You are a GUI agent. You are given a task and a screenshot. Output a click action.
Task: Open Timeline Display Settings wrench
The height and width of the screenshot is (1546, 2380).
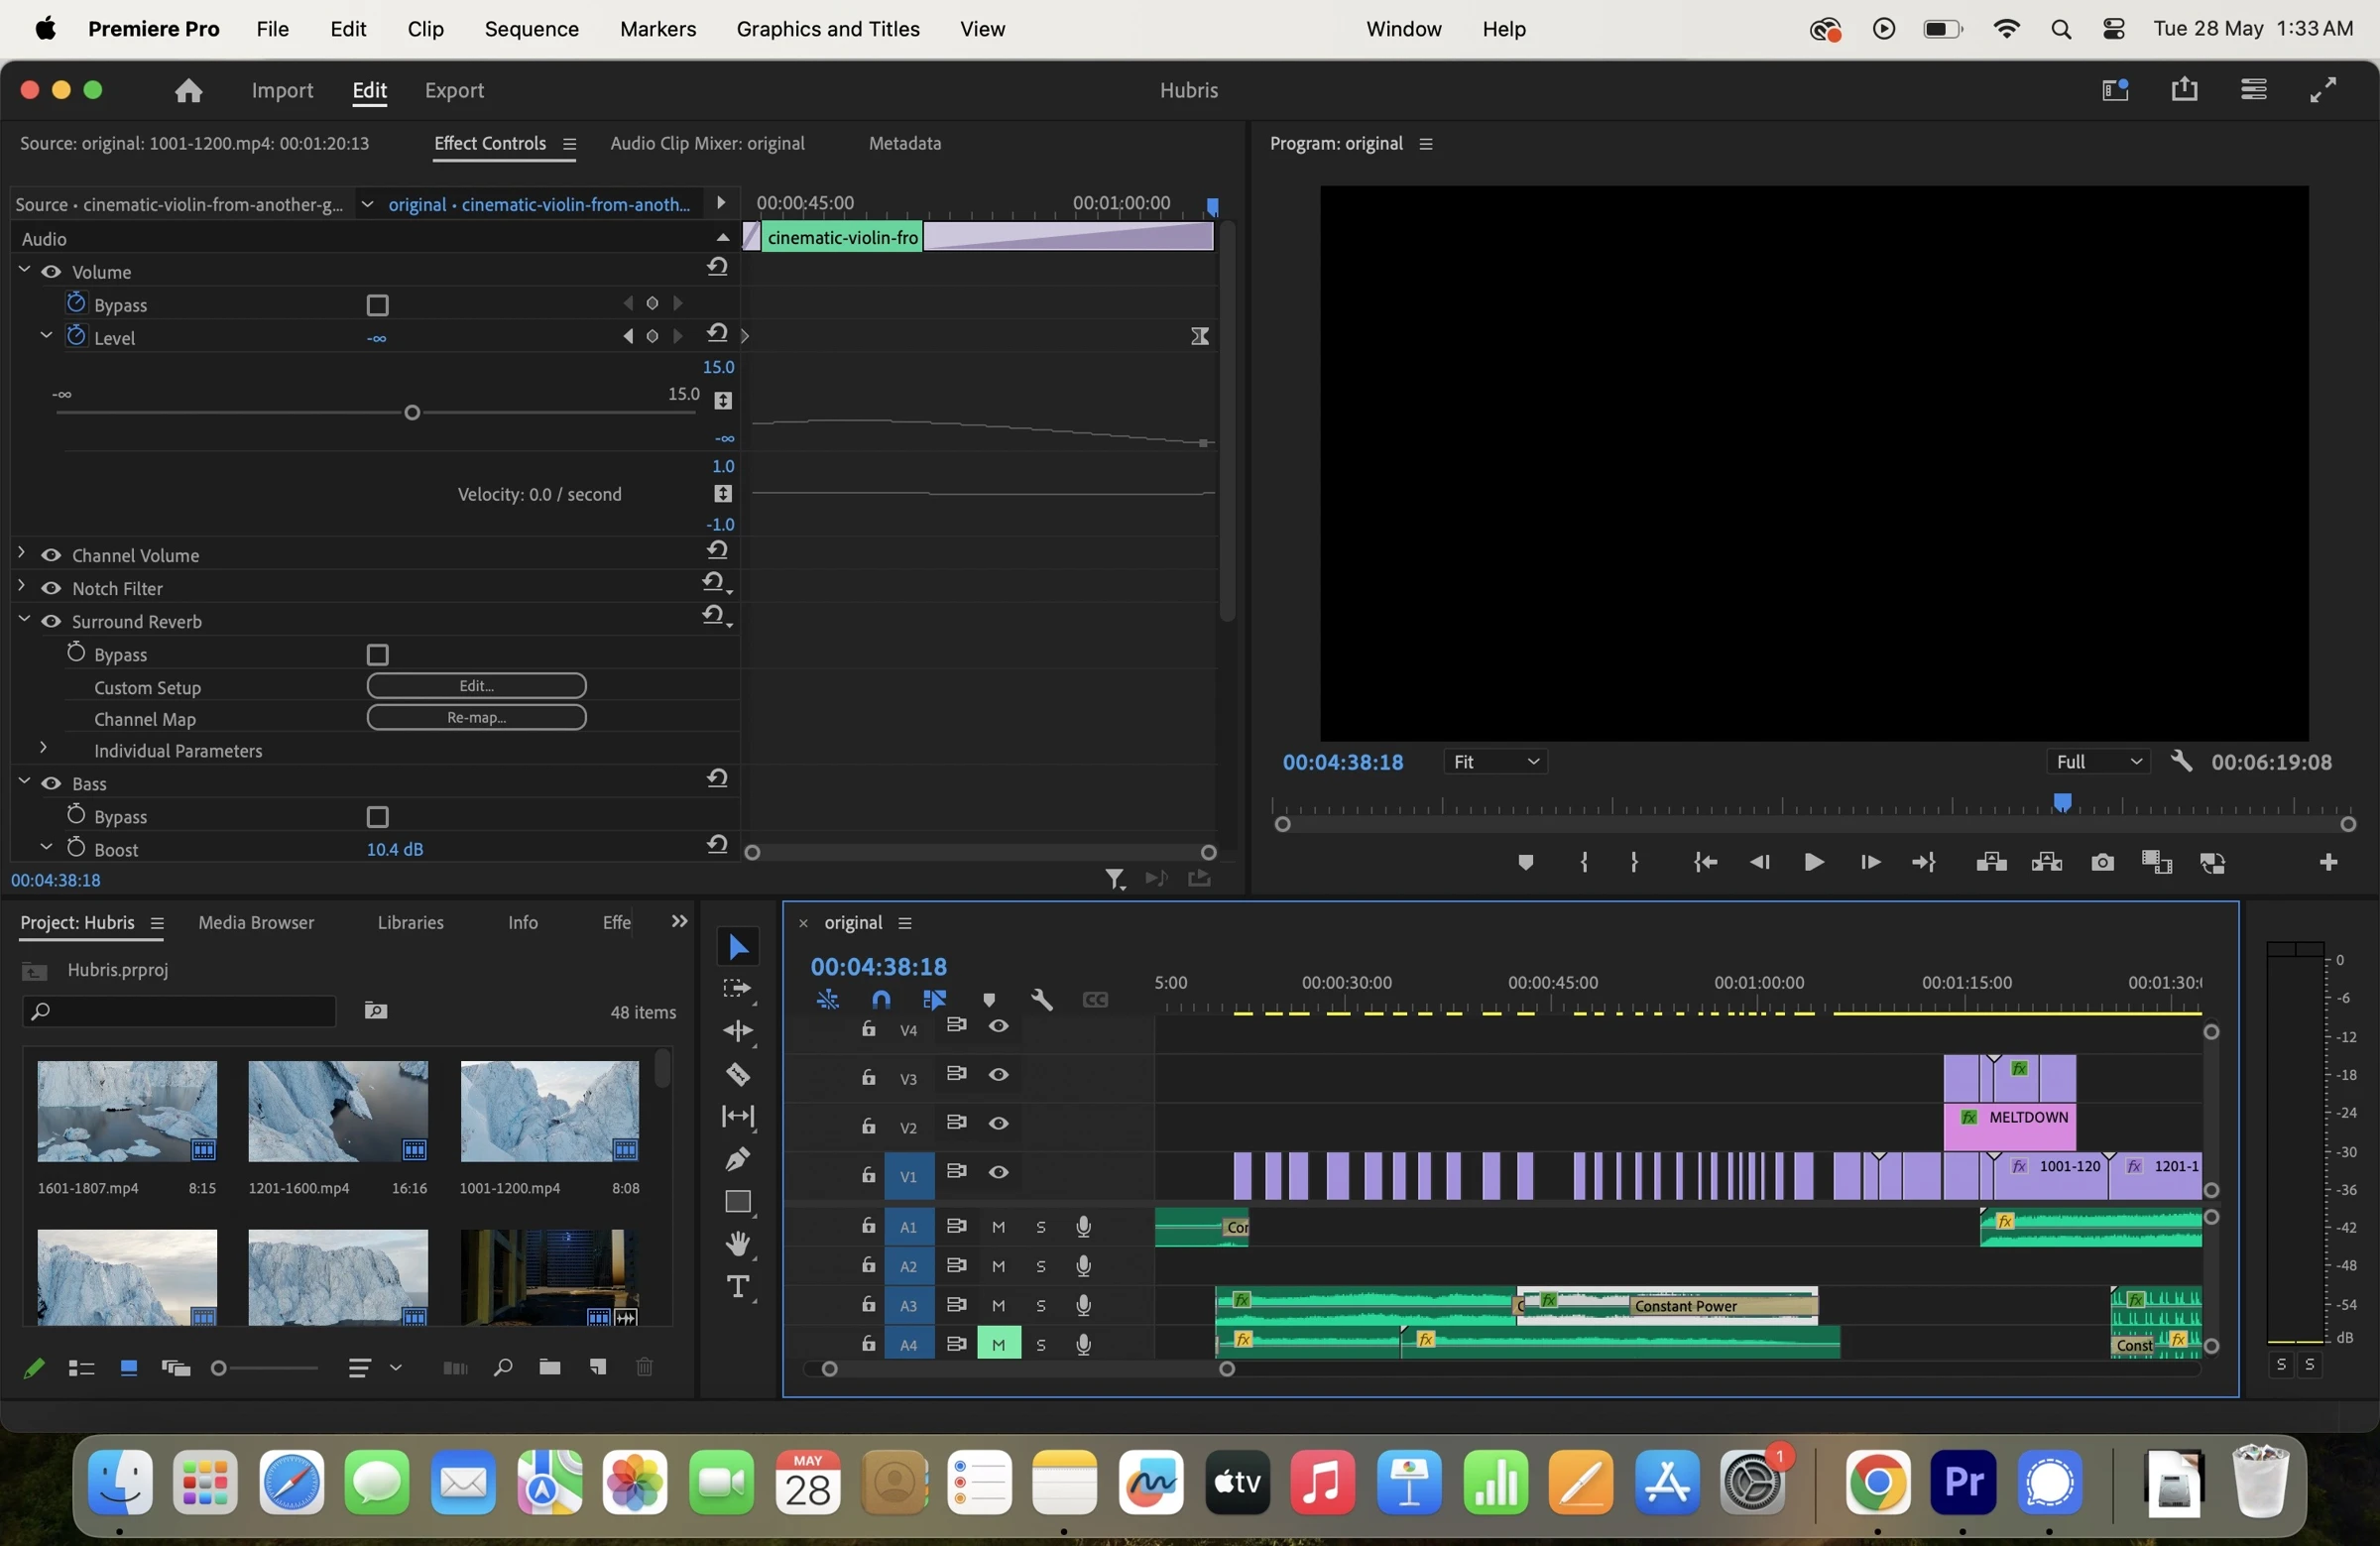1042,1000
